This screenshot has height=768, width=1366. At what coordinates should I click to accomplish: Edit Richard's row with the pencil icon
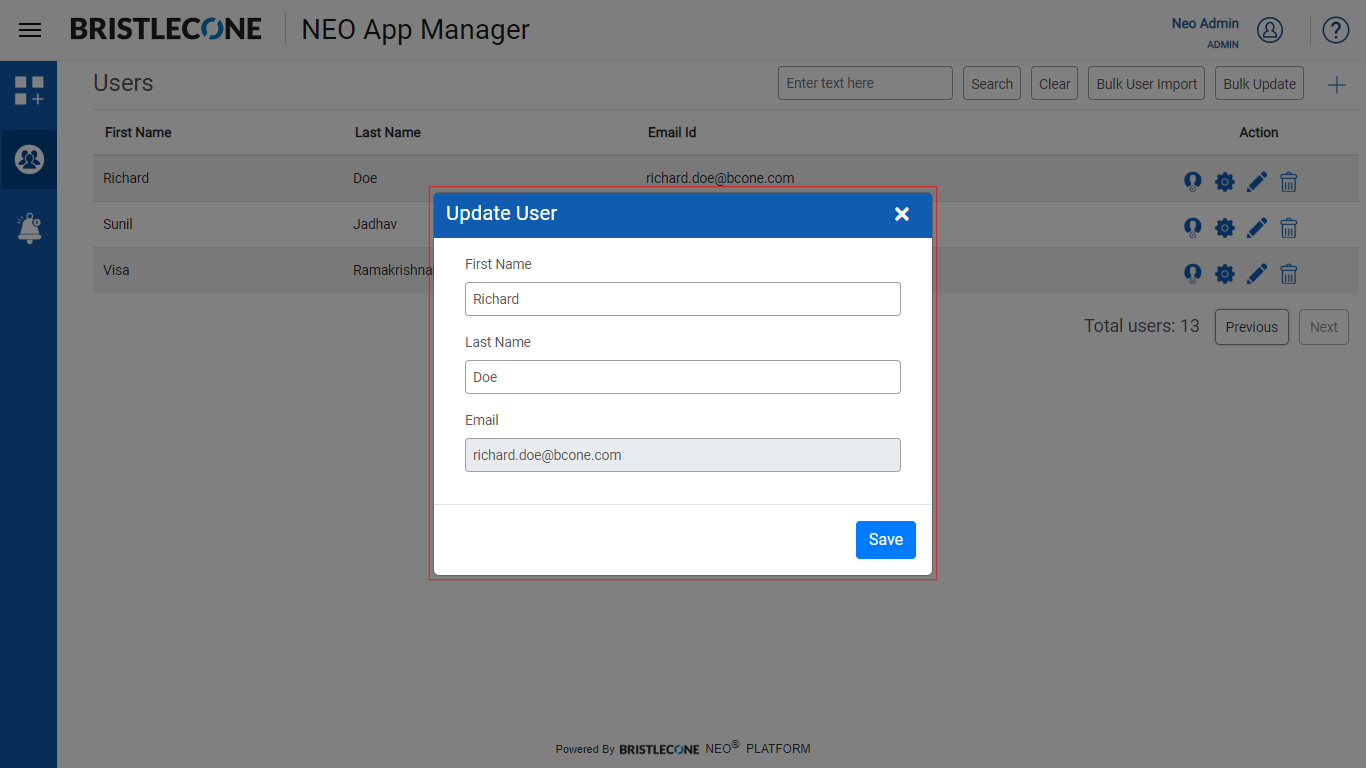pos(1257,181)
